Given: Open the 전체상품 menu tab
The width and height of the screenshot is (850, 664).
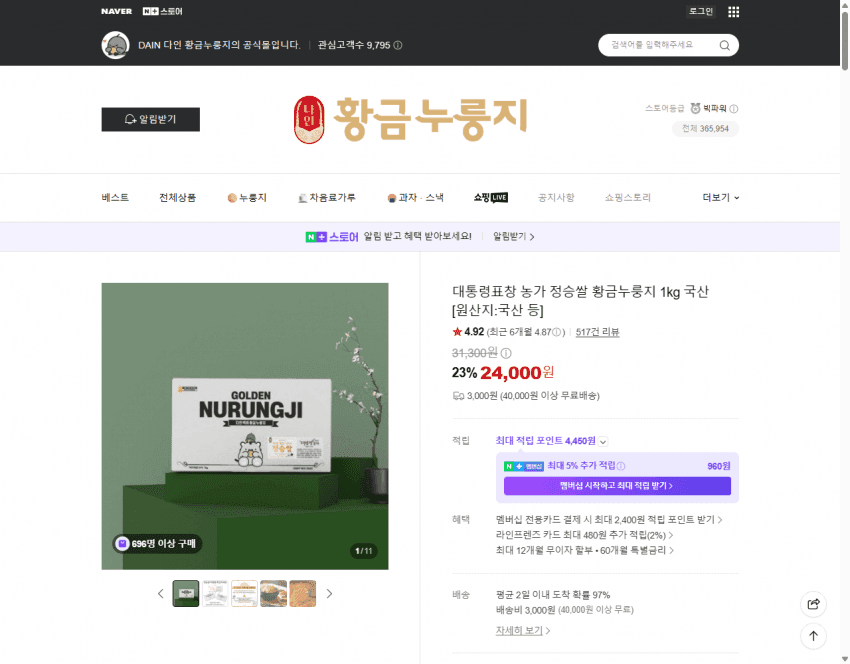Looking at the screenshot, I should (x=177, y=198).
